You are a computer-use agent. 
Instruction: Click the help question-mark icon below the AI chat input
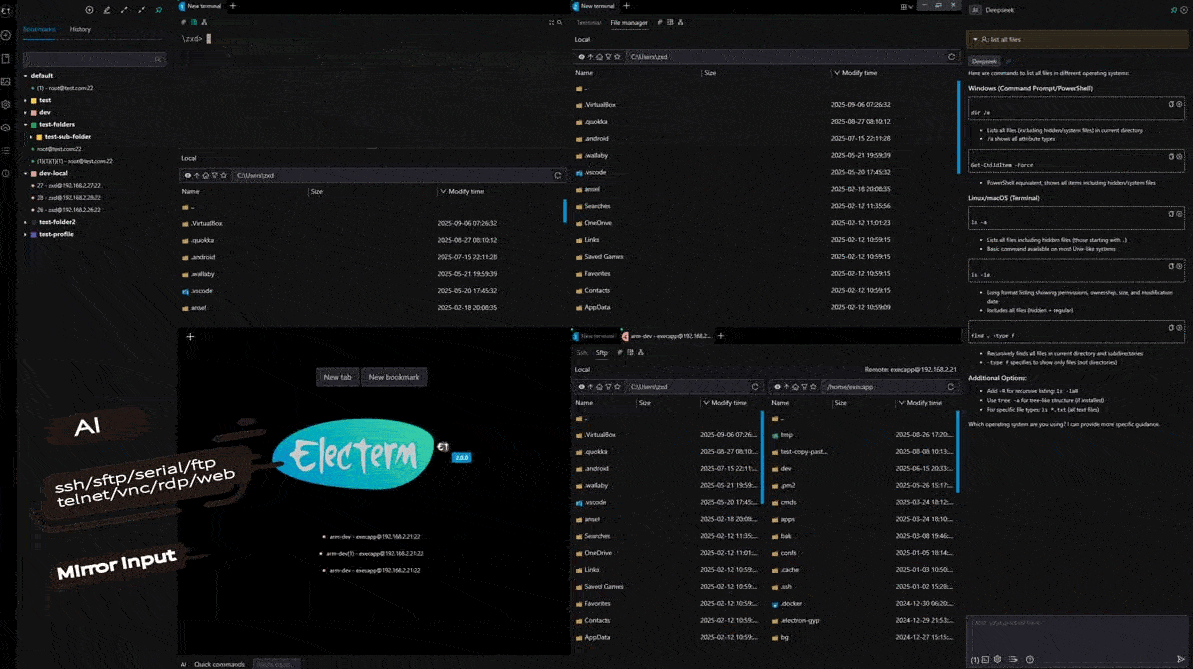(1029, 659)
